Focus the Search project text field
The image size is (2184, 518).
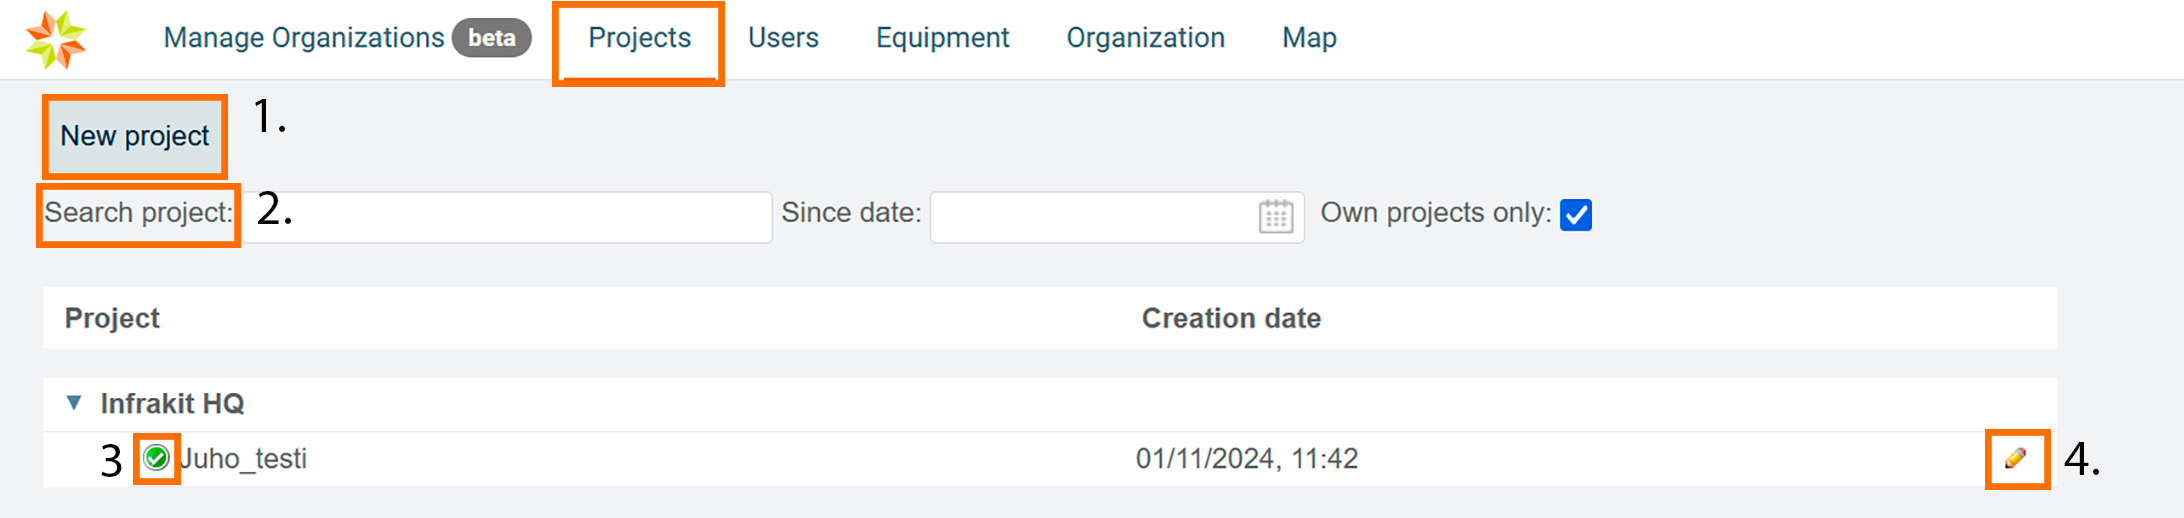[507, 216]
